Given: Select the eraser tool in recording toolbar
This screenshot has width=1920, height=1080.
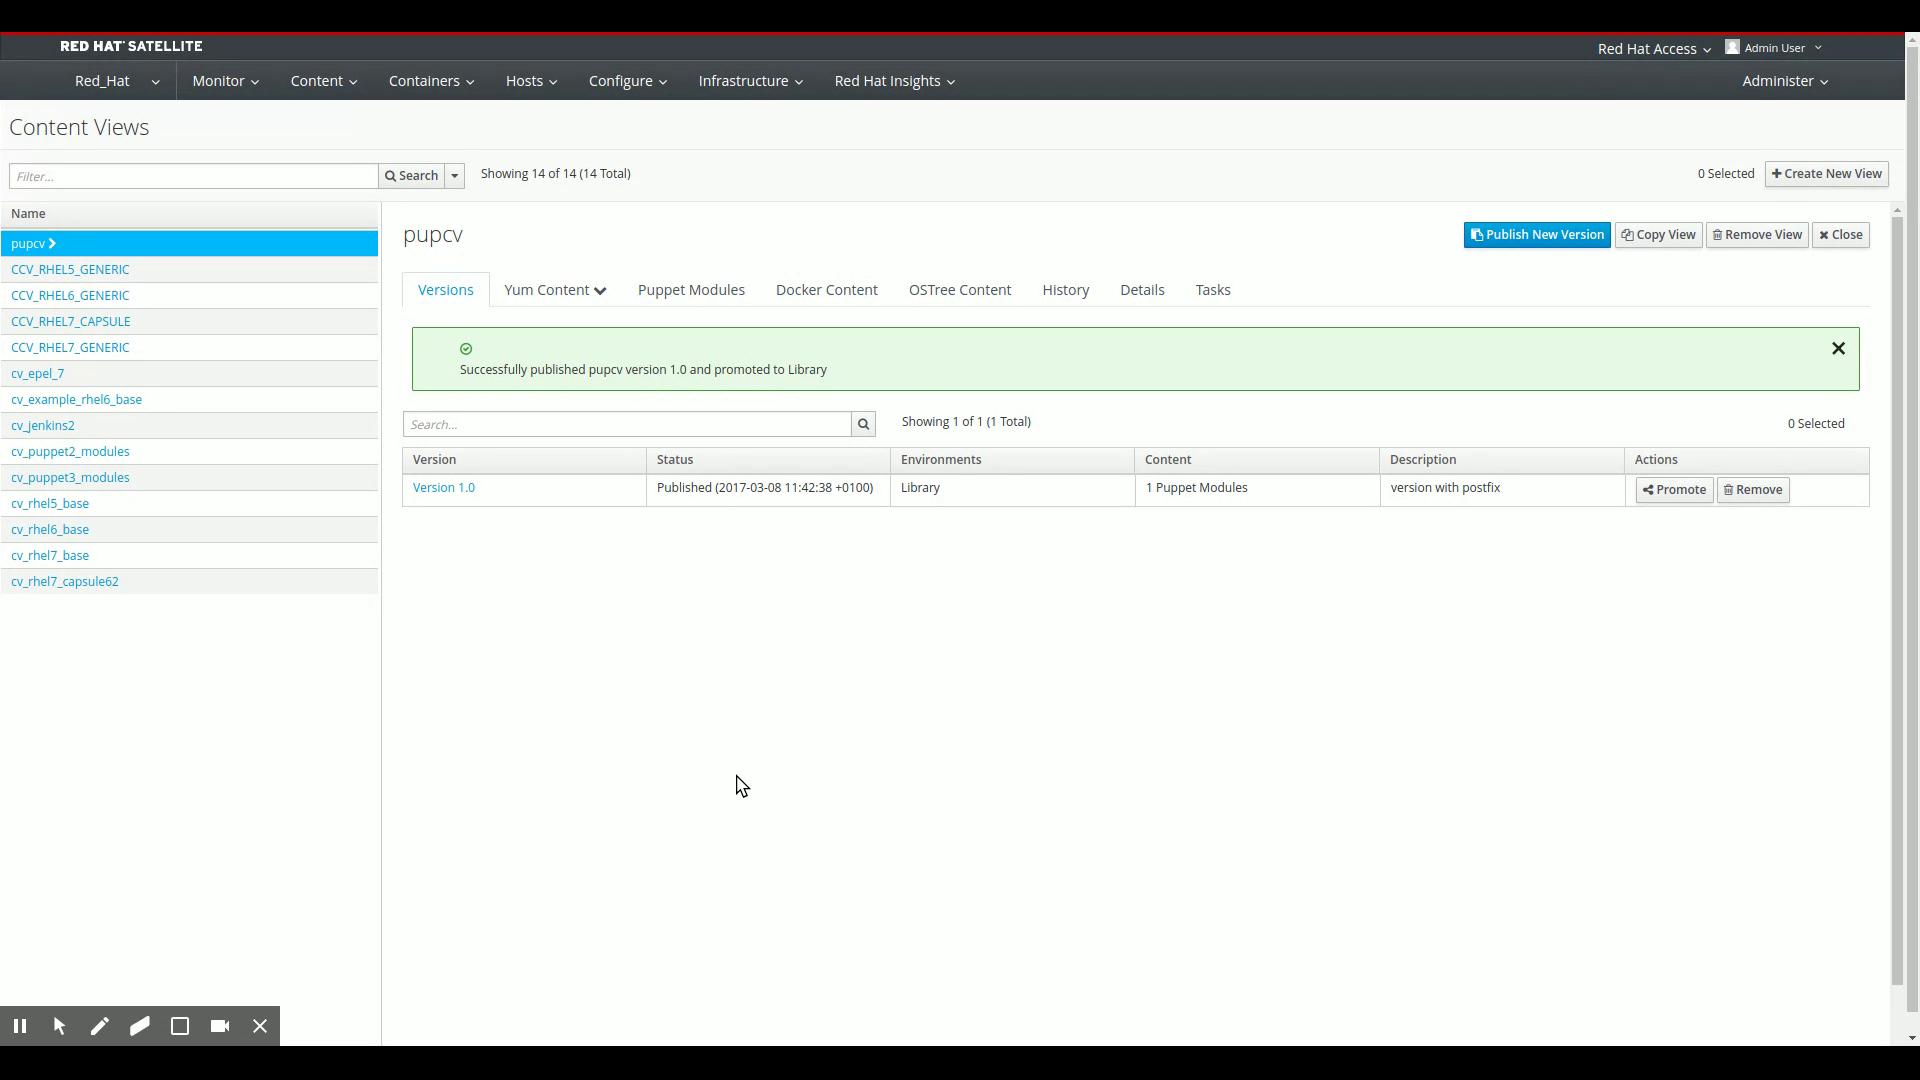Looking at the screenshot, I should point(140,1026).
